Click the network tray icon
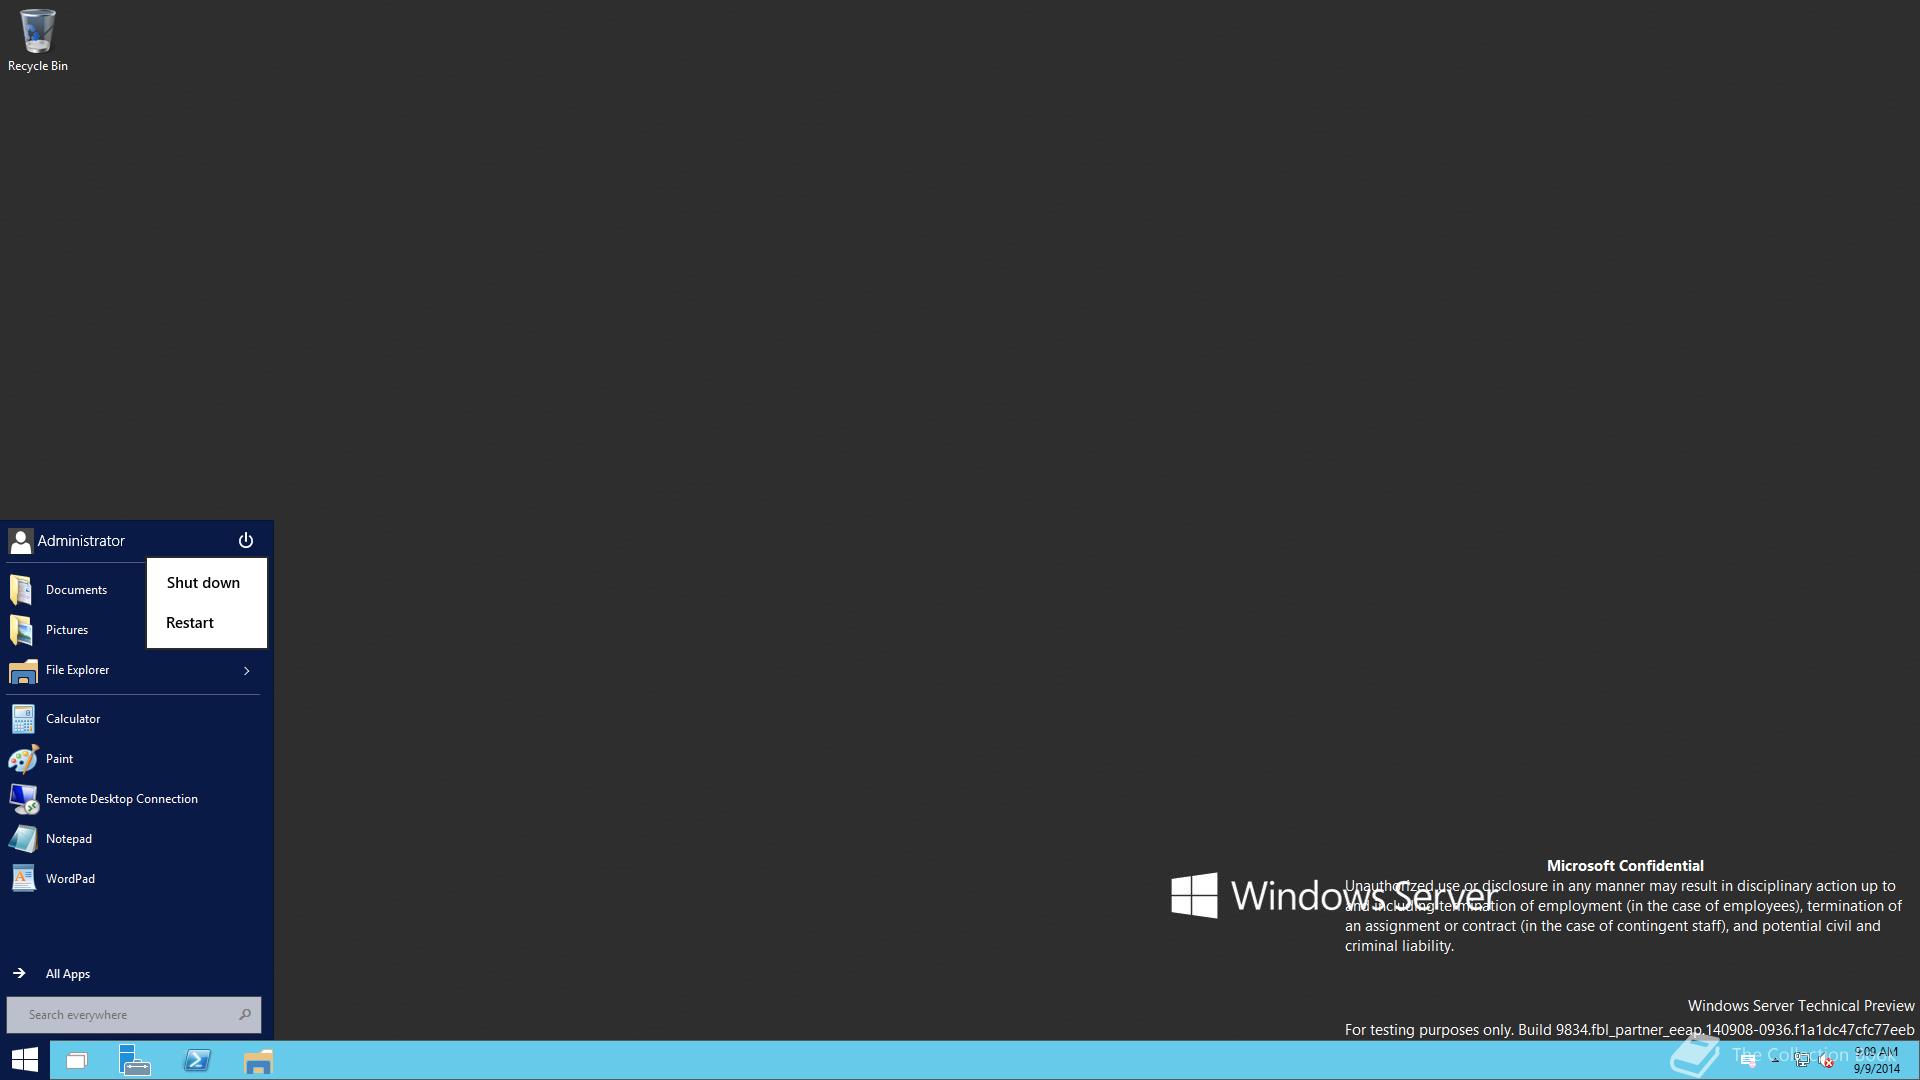1920x1080 pixels. click(1802, 1060)
